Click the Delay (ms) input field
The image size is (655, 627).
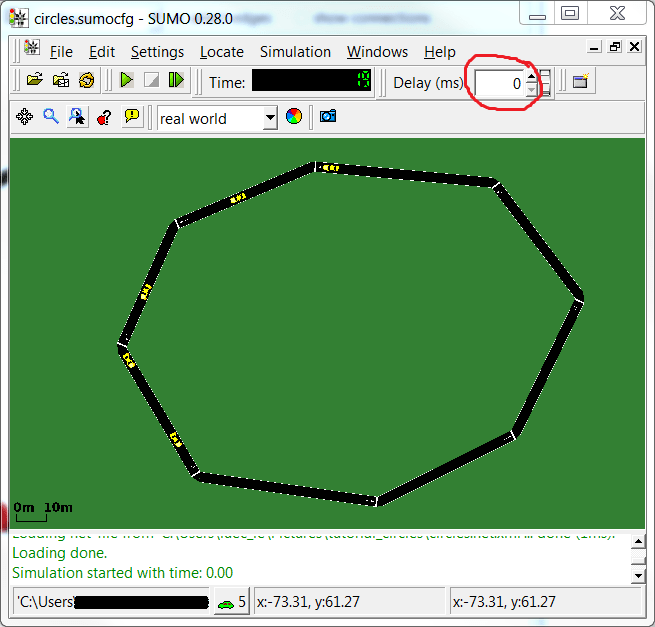point(500,83)
